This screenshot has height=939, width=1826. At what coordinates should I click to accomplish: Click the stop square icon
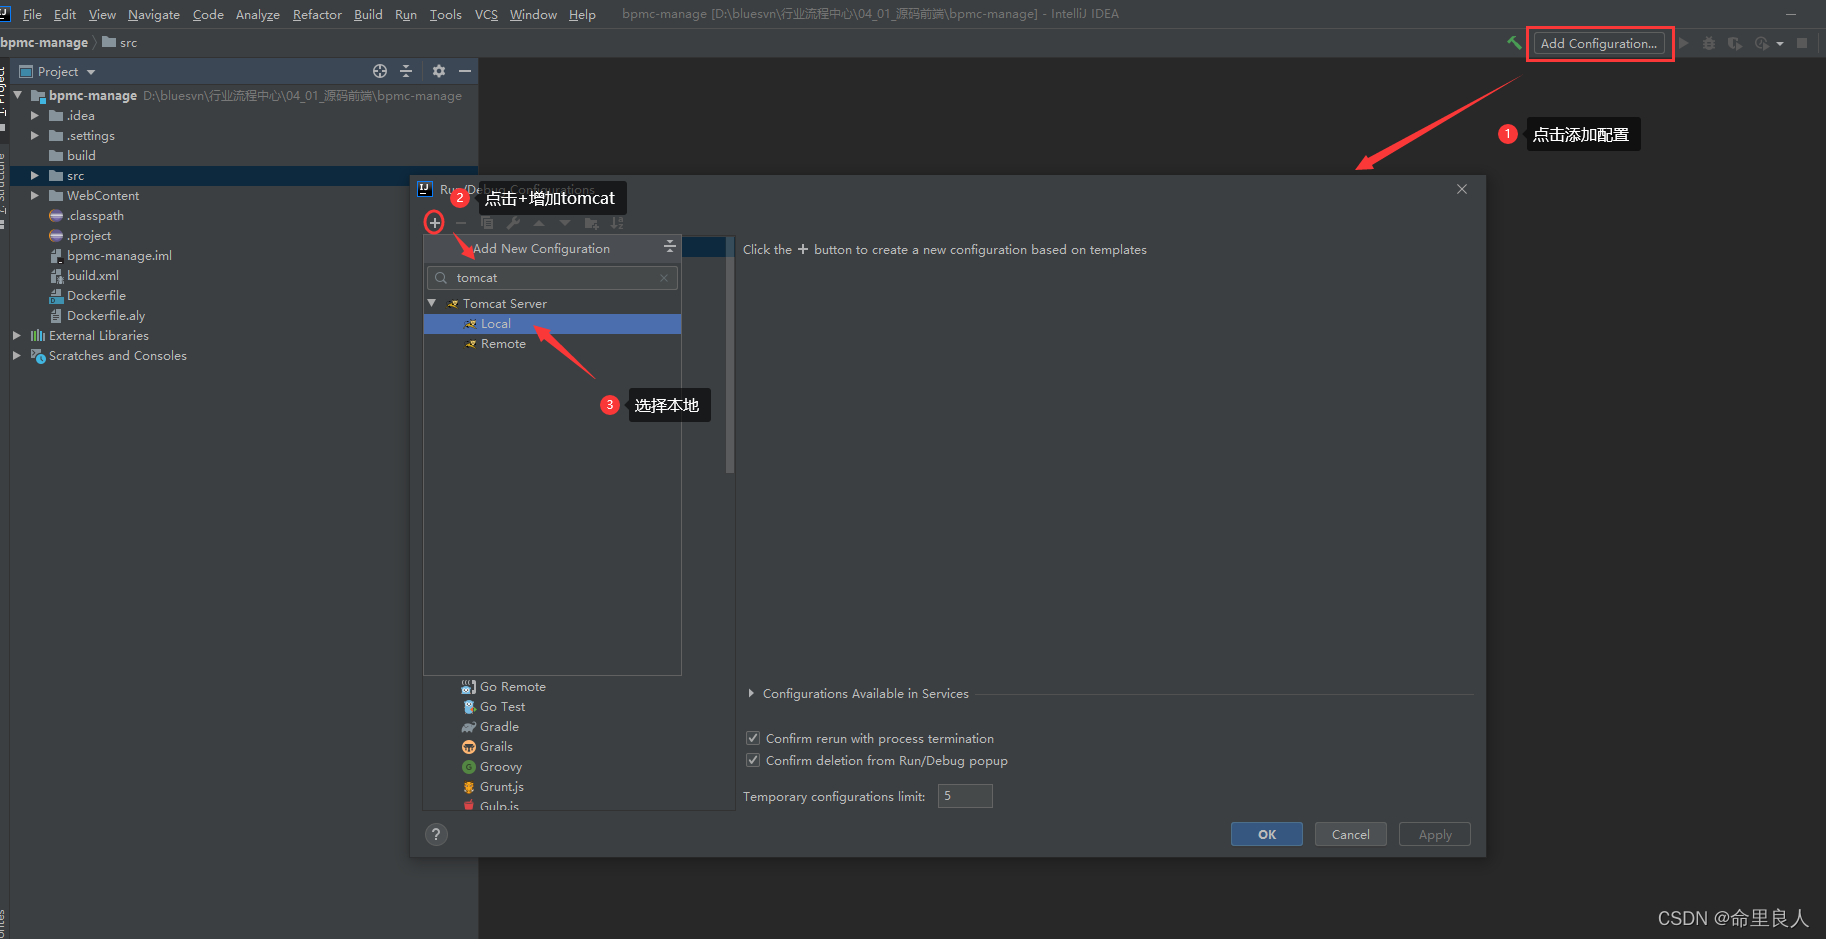pyautogui.click(x=1802, y=43)
